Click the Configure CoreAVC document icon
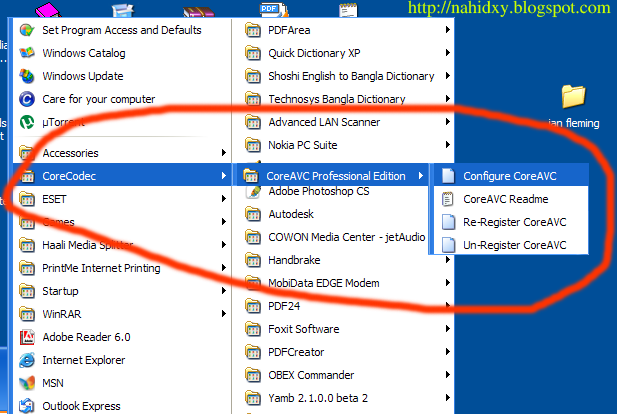617x414 pixels. click(448, 176)
